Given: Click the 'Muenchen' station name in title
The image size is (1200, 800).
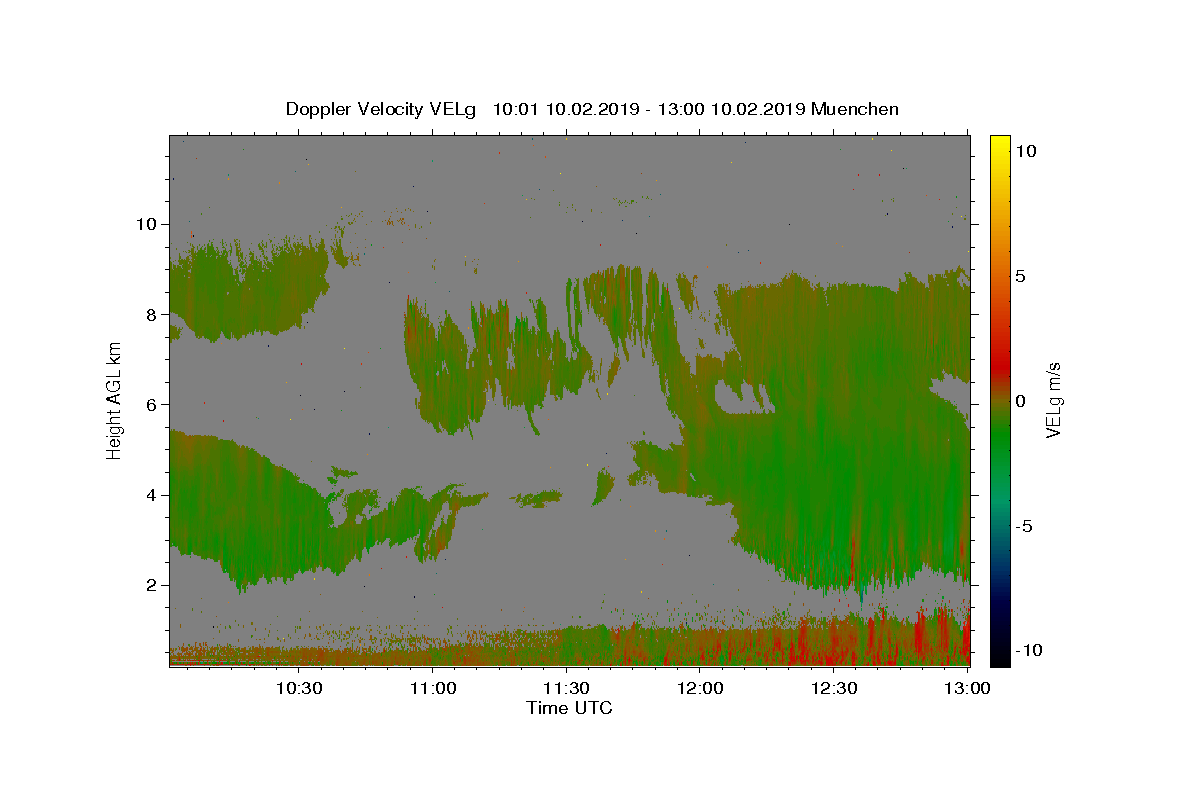Looking at the screenshot, I should tap(855, 109).
